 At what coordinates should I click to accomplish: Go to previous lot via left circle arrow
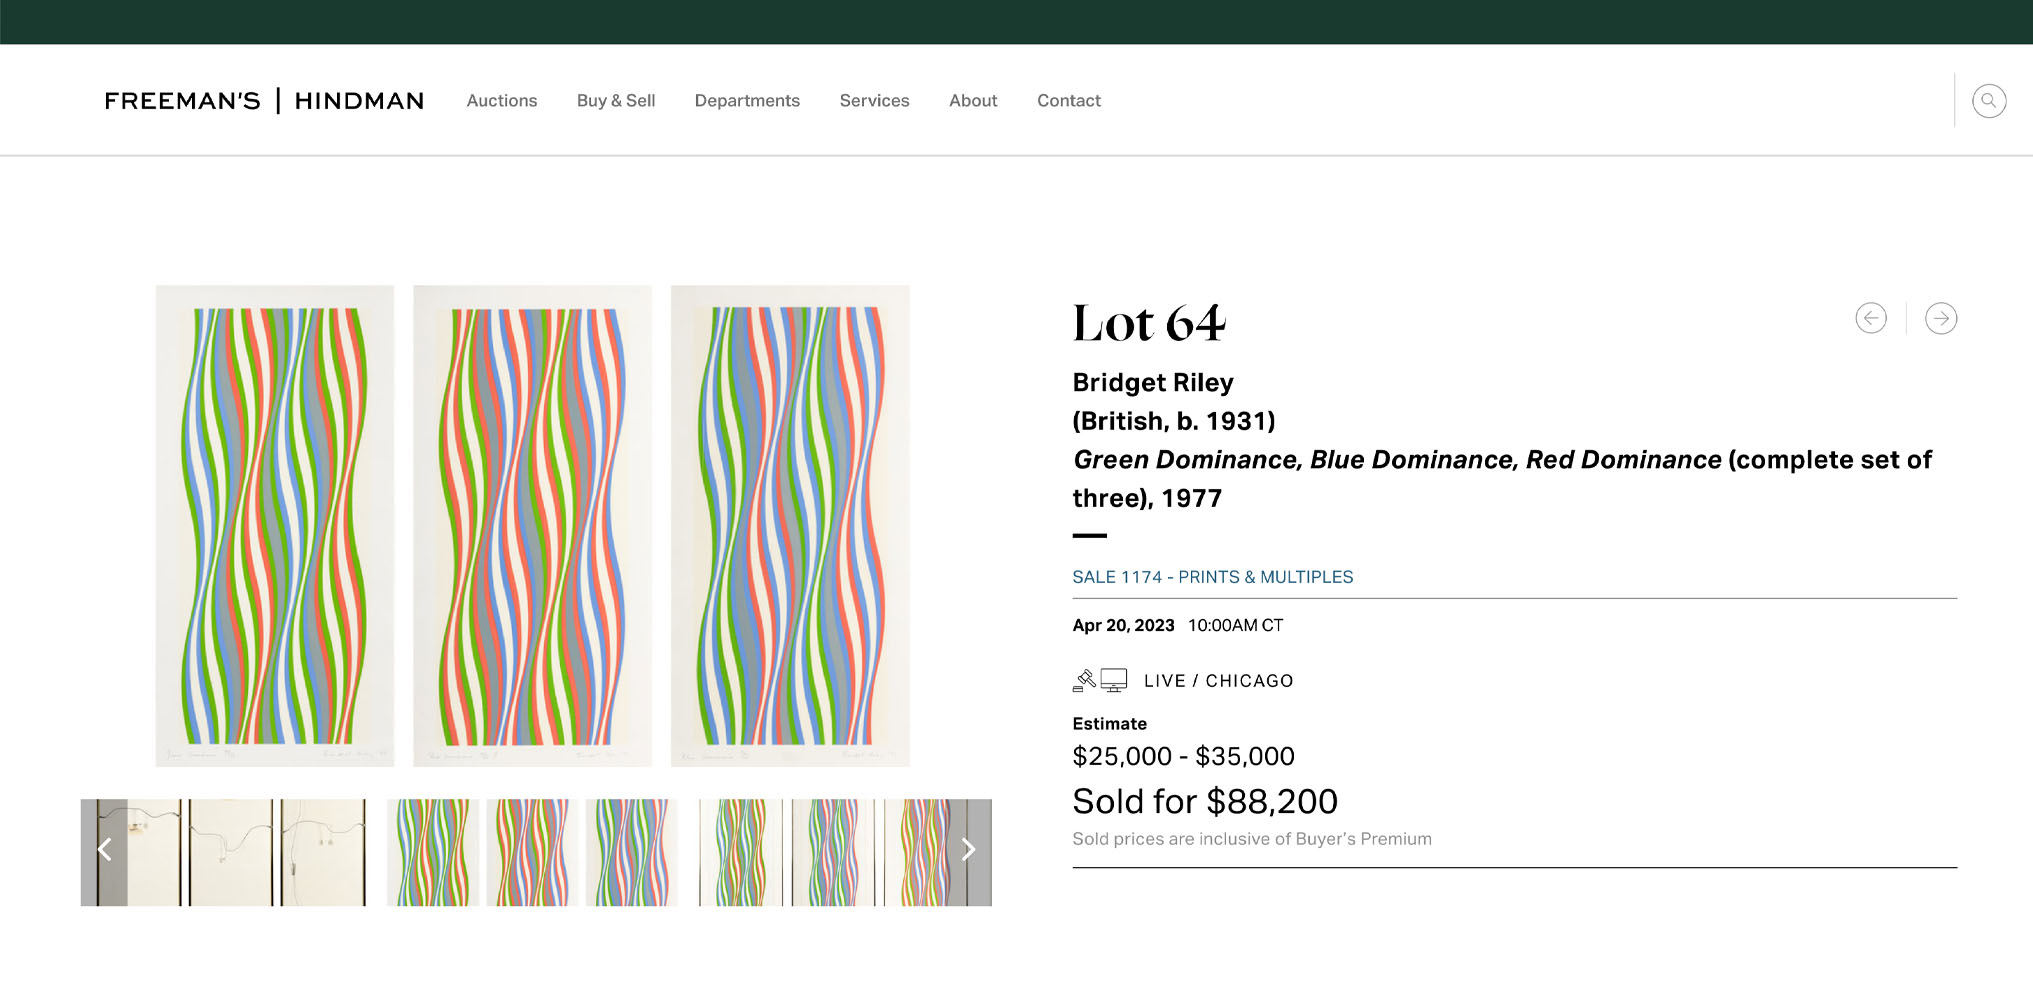point(1871,318)
